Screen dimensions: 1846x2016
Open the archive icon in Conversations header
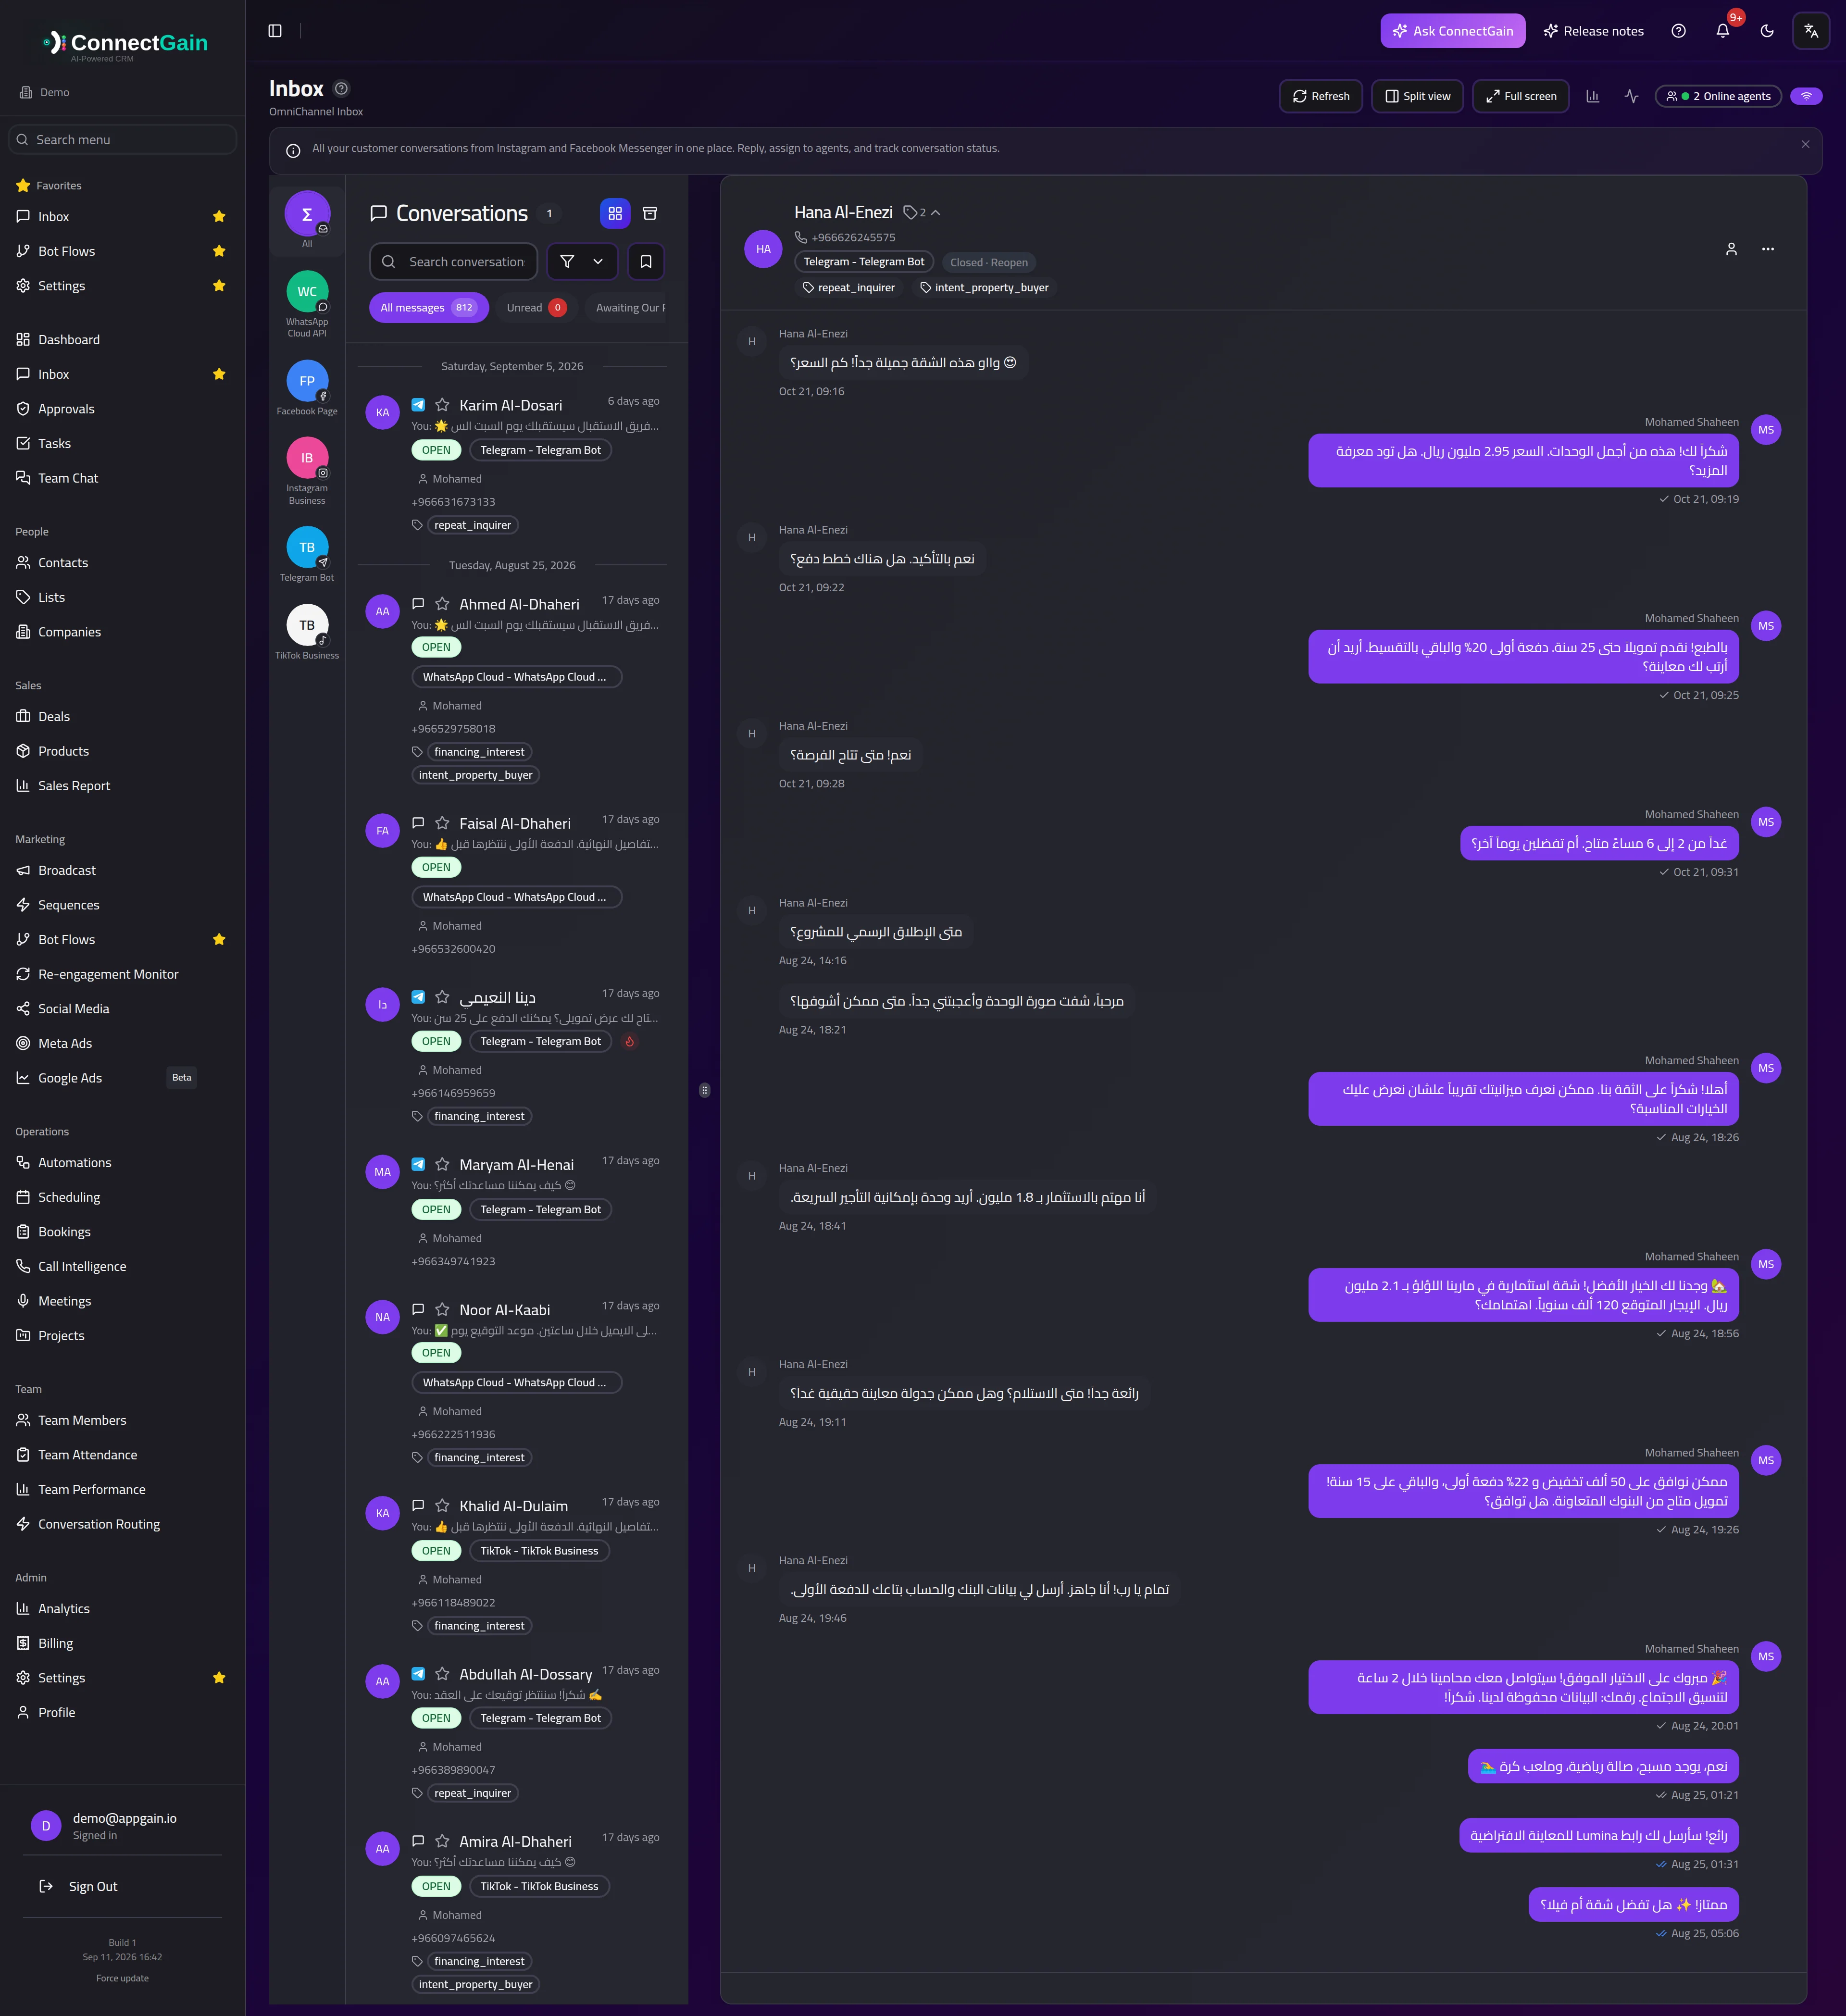[650, 213]
